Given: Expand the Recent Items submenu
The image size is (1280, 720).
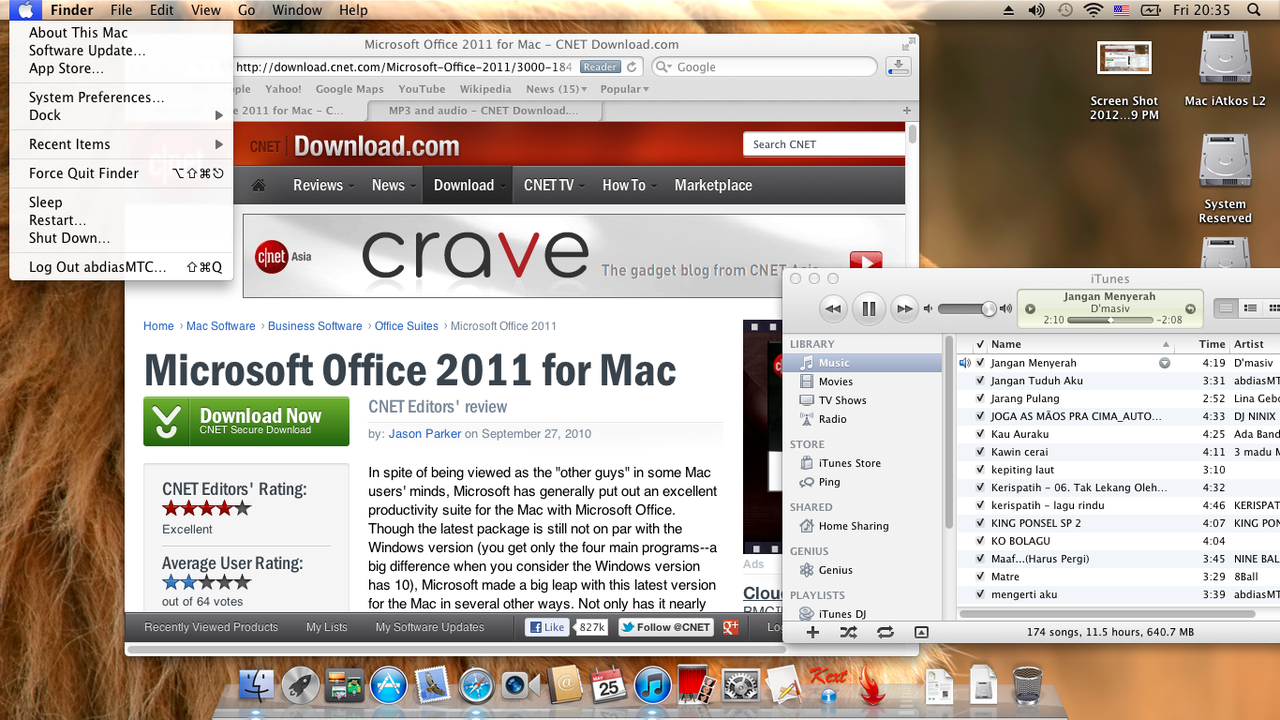Looking at the screenshot, I should [x=121, y=145].
